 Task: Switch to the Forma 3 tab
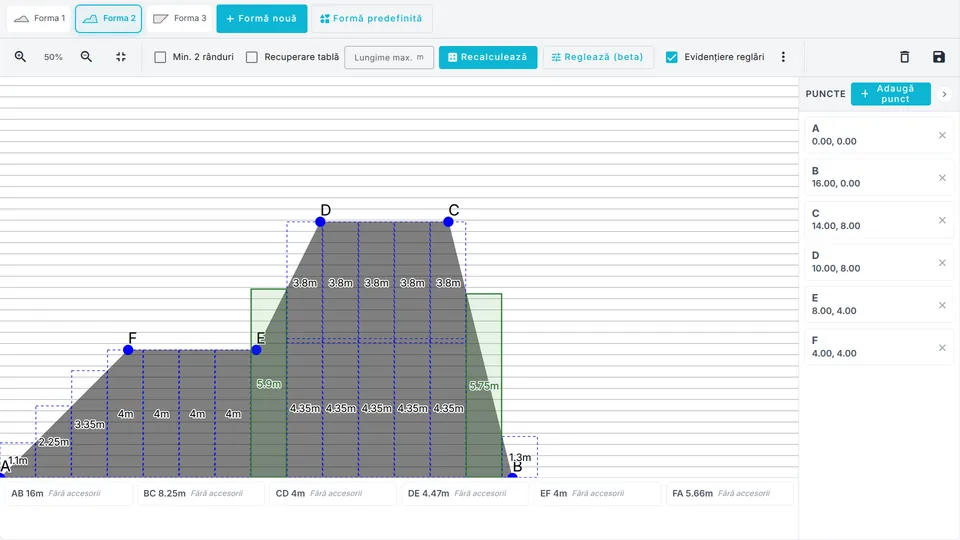pos(179,18)
